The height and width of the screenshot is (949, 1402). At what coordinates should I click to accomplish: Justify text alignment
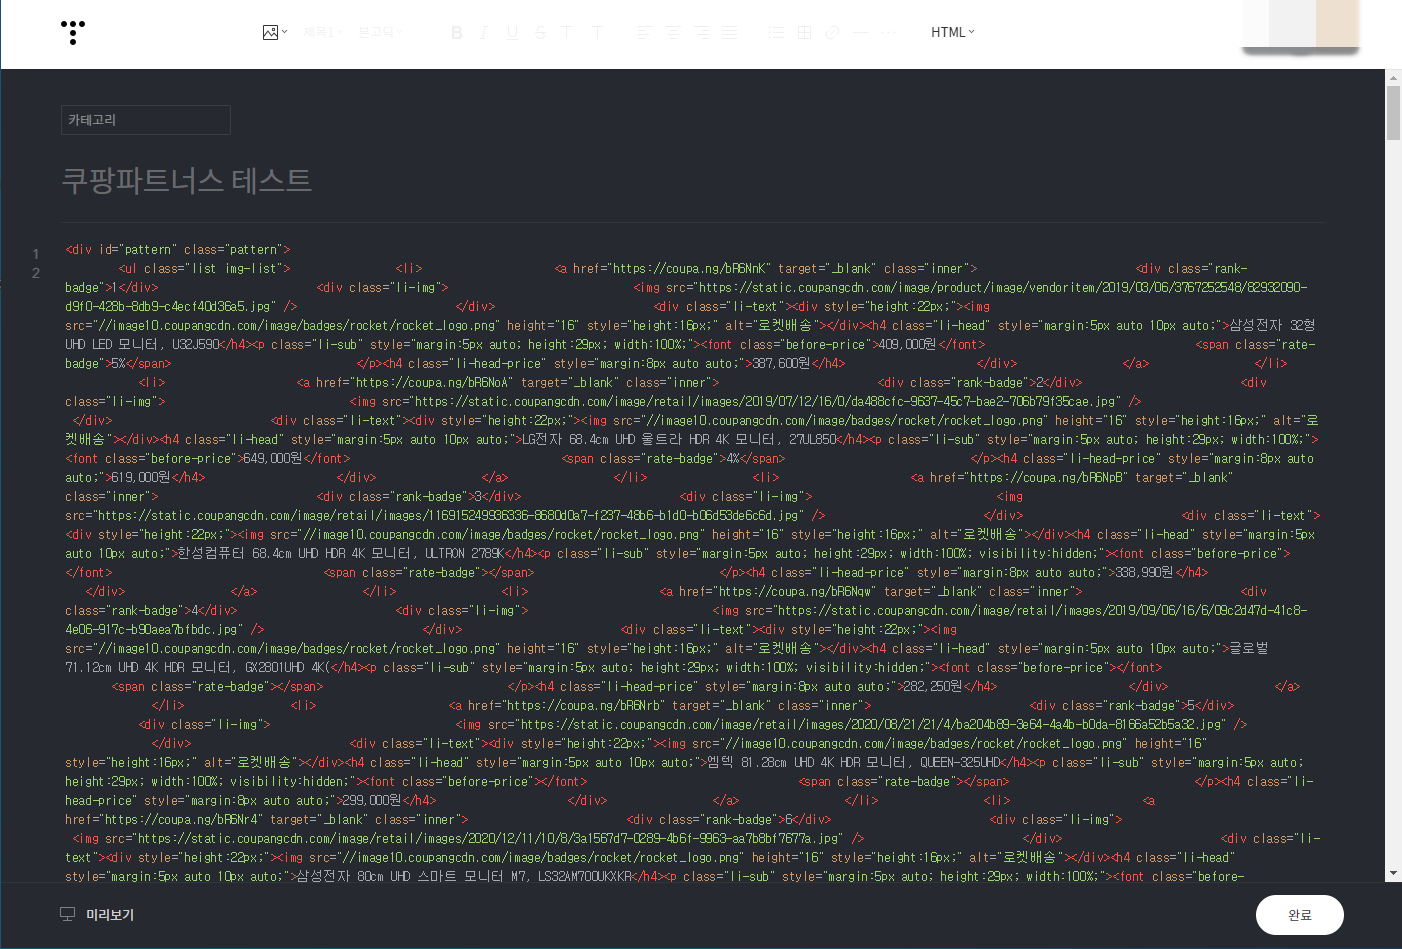(729, 32)
